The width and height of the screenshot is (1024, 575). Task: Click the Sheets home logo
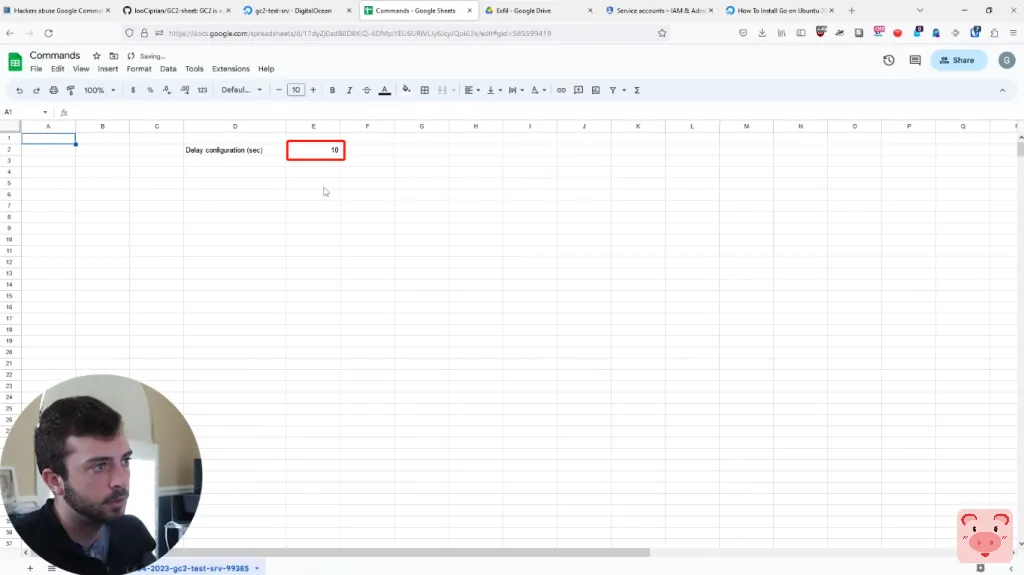(x=14, y=62)
